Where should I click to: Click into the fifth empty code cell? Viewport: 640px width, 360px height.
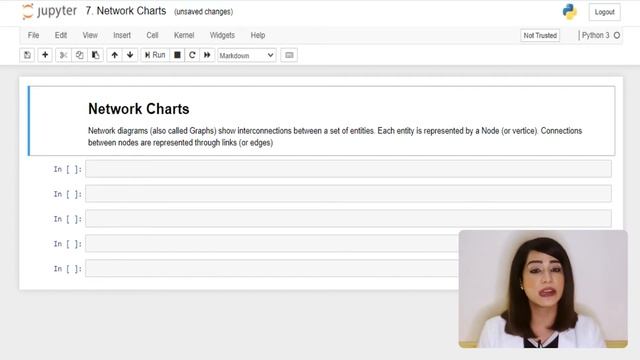pos(271,269)
